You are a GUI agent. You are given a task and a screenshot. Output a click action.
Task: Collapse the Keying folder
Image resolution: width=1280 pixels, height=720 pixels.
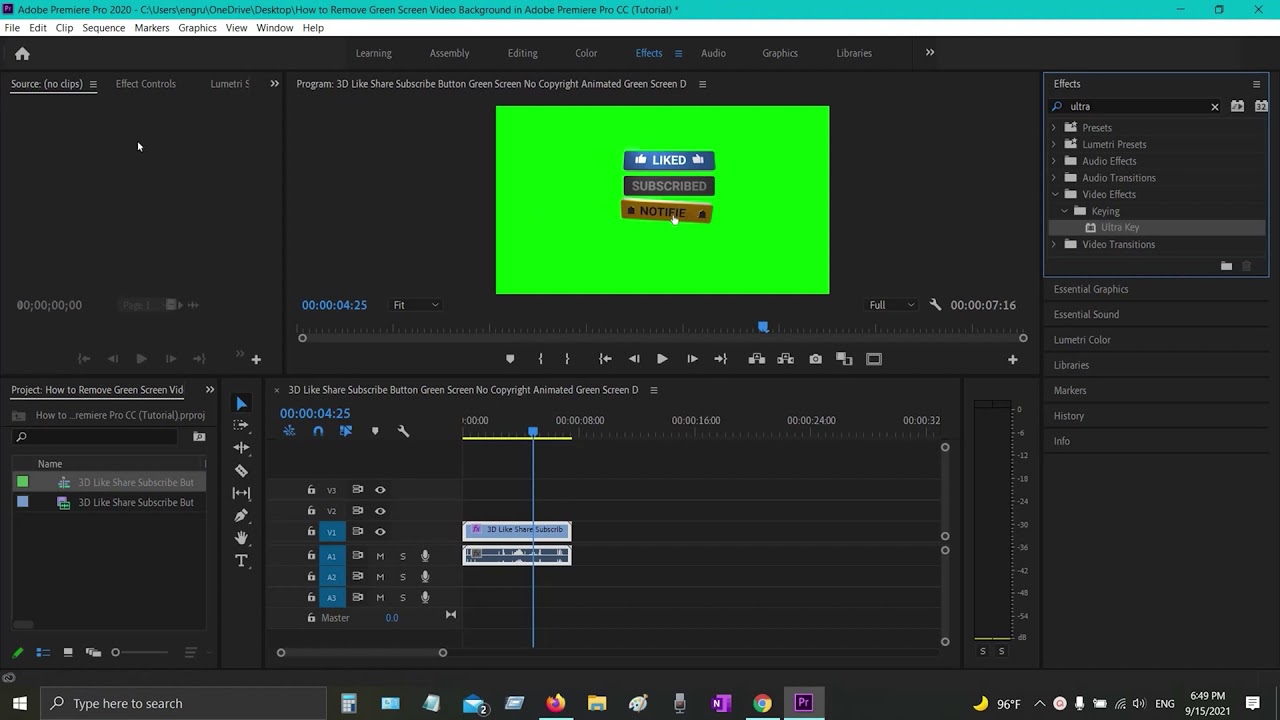1064,211
